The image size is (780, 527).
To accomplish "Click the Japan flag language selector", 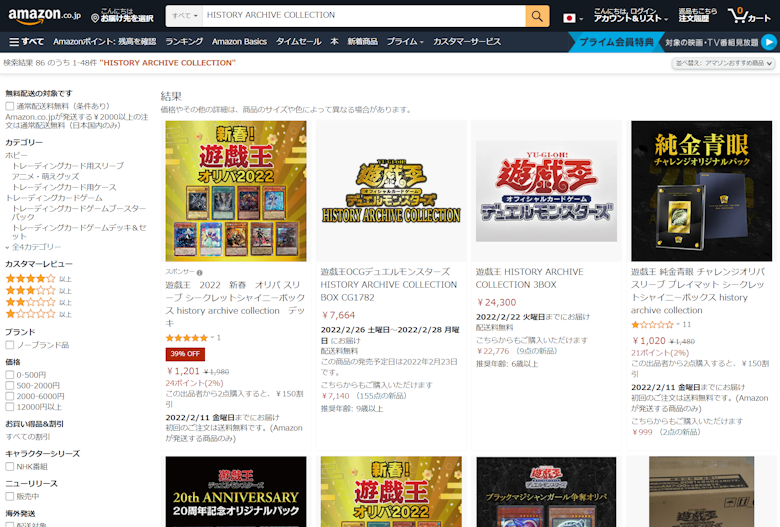I will click(x=573, y=18).
